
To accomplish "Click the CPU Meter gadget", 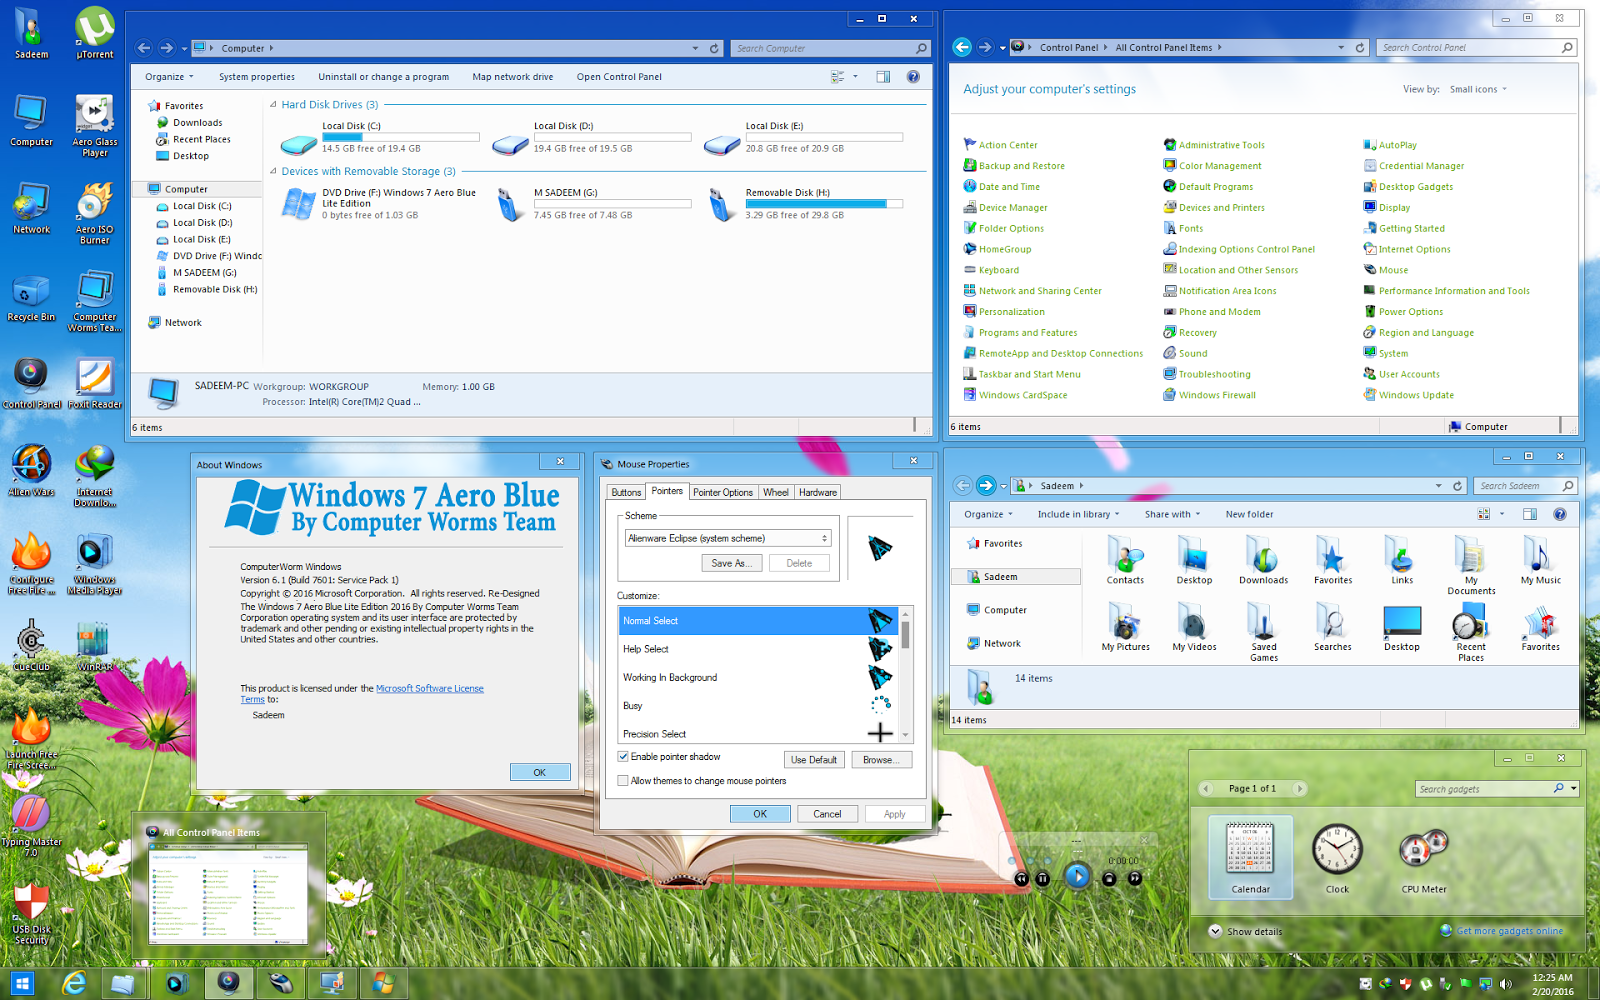I will coord(1422,850).
